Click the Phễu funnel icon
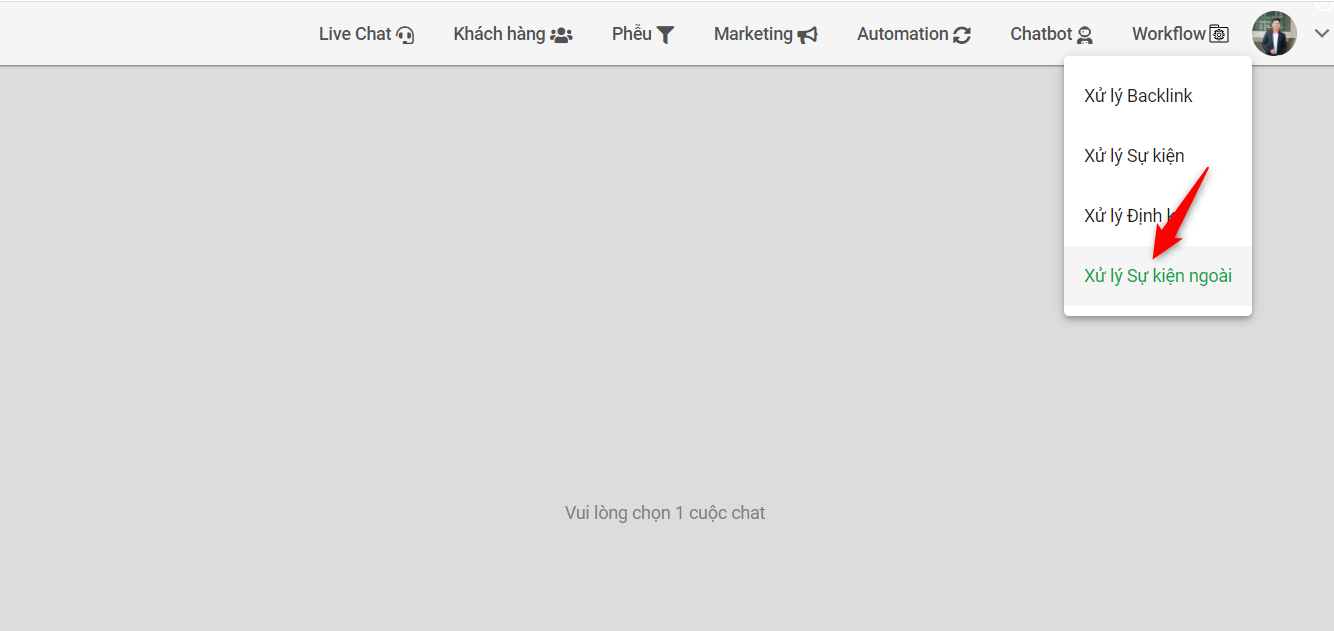Viewport: 1334px width, 631px height. tap(666, 35)
